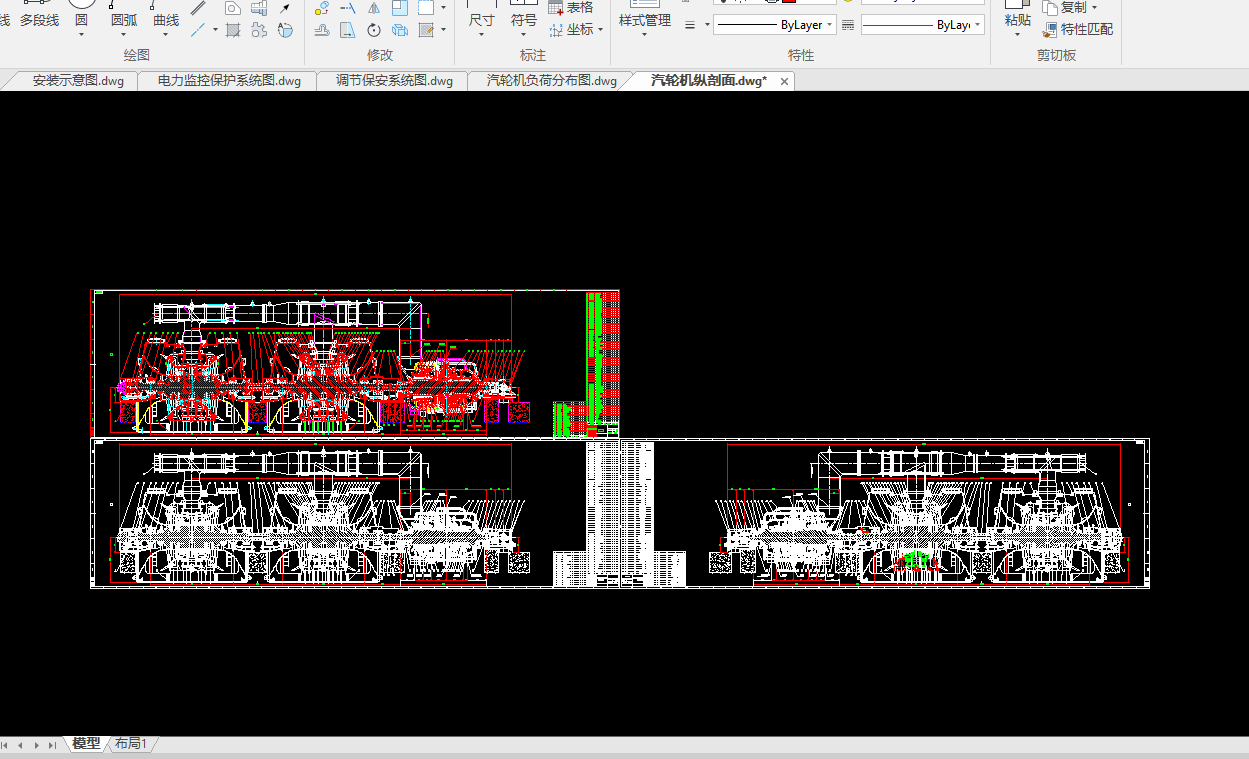The image size is (1249, 759).
Task: Jump to the last layout tab arrow
Action: tap(52, 745)
